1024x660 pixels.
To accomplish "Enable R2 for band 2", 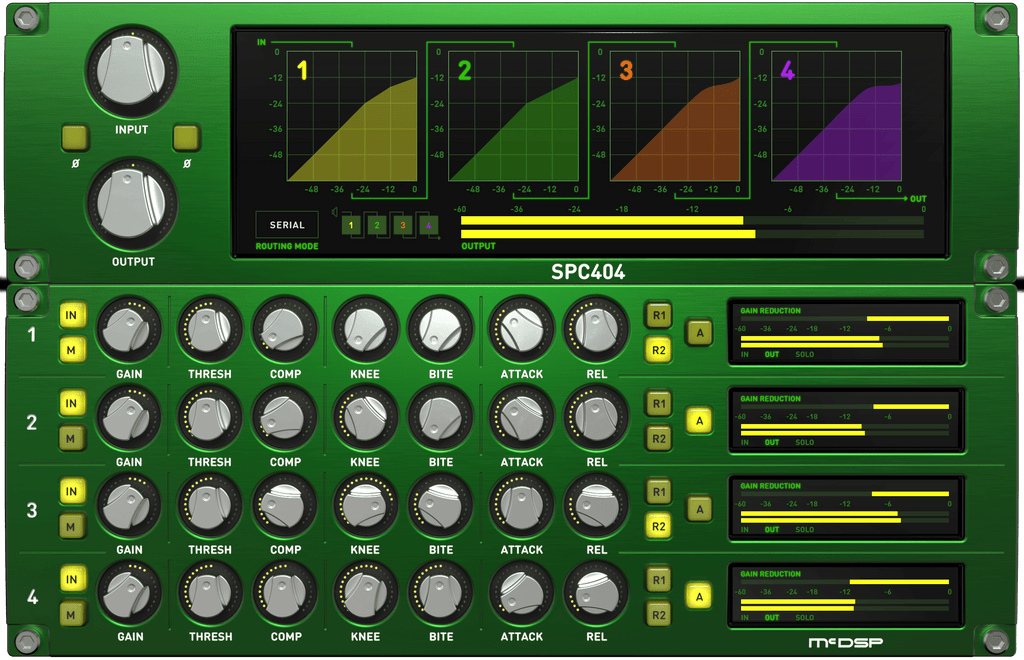I will 658,439.
